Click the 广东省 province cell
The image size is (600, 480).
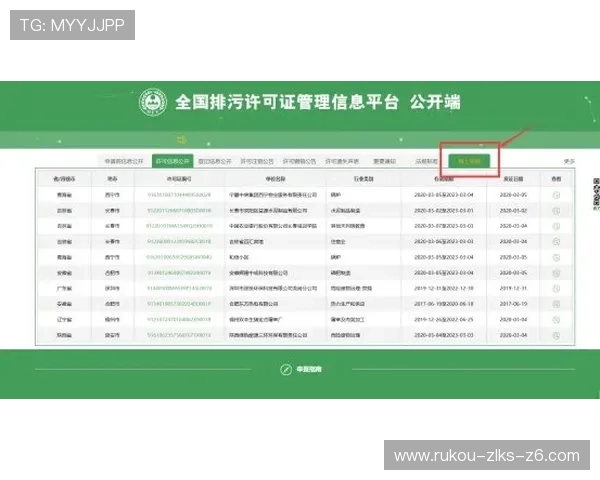(64, 288)
